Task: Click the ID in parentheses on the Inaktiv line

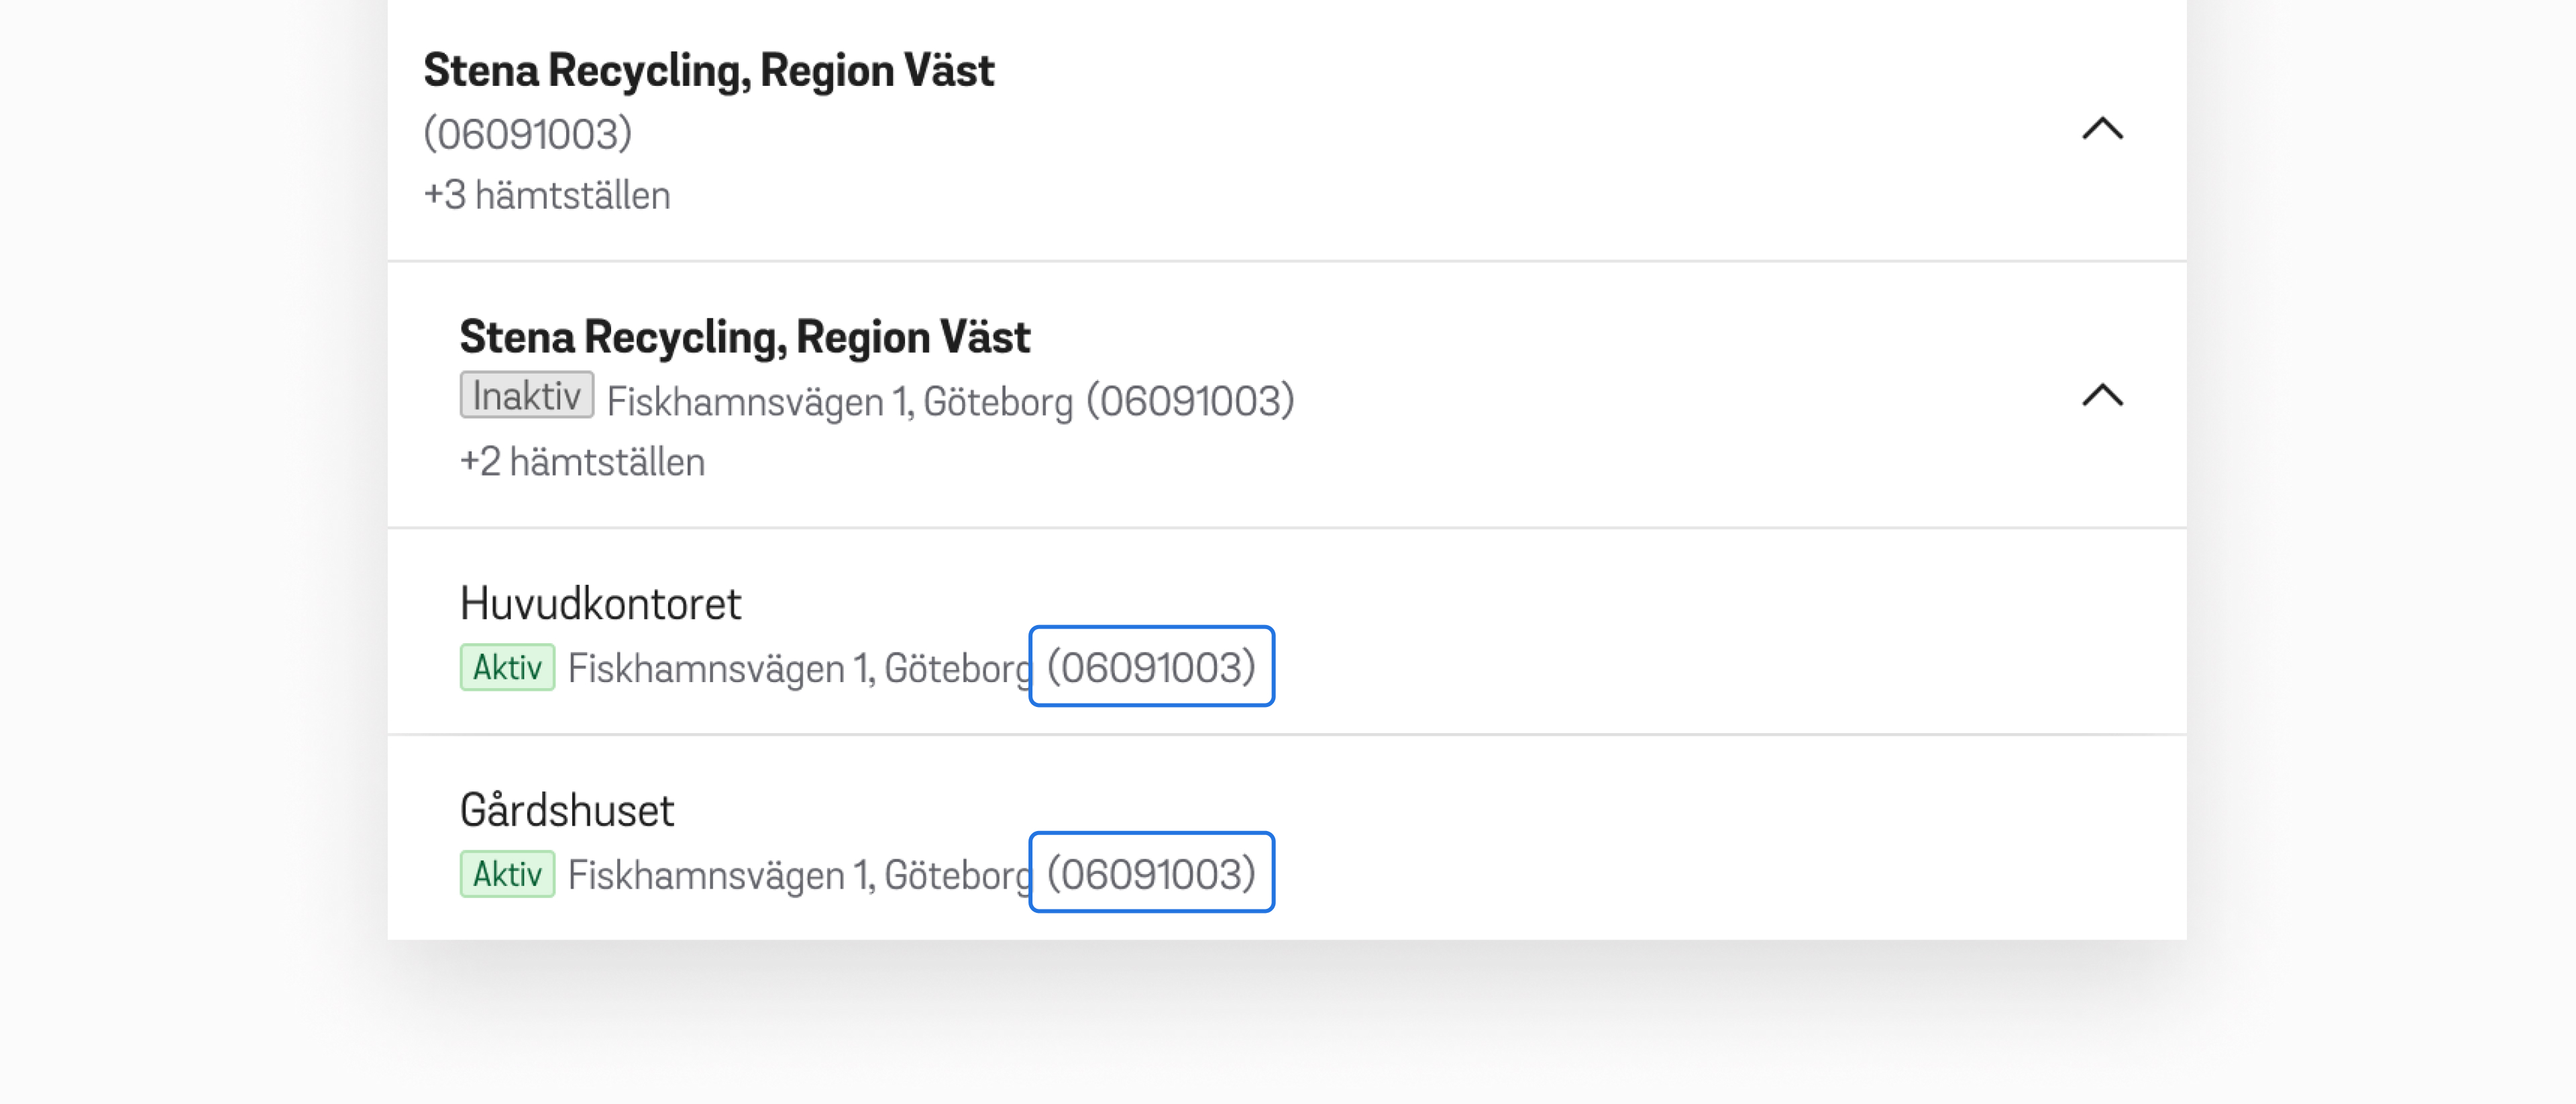Action: pyautogui.click(x=1190, y=401)
